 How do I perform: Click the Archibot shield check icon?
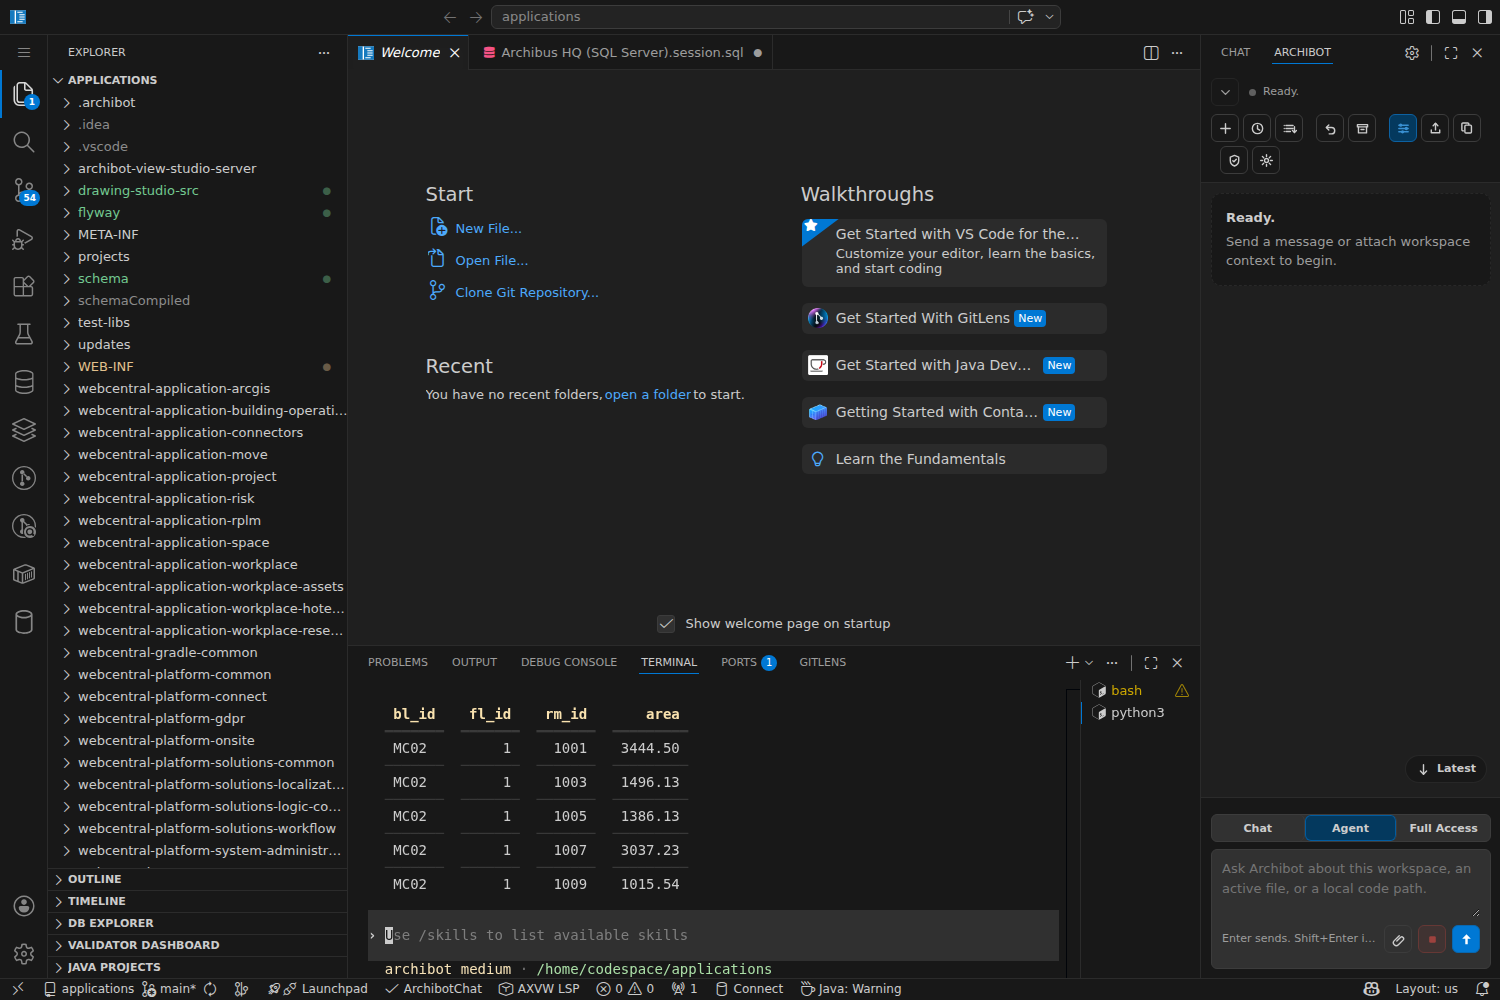coord(1234,160)
